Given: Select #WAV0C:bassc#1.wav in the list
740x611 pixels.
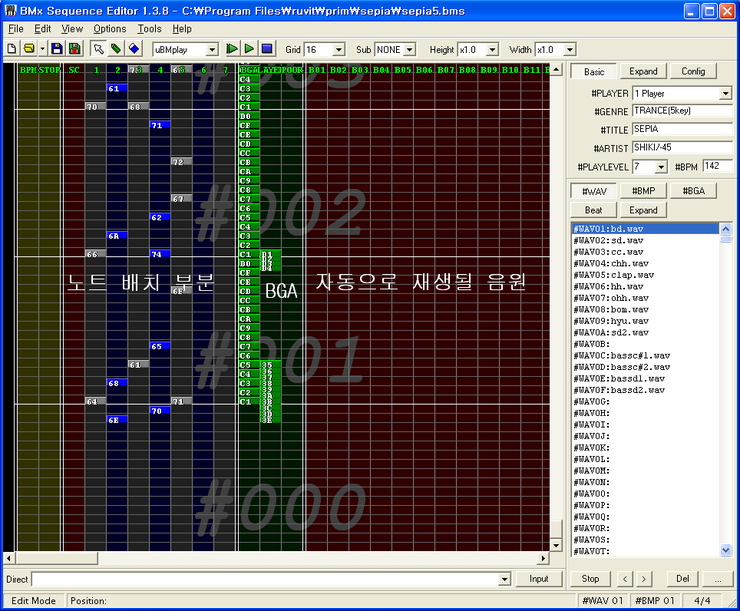Looking at the screenshot, I should pos(646,356).
